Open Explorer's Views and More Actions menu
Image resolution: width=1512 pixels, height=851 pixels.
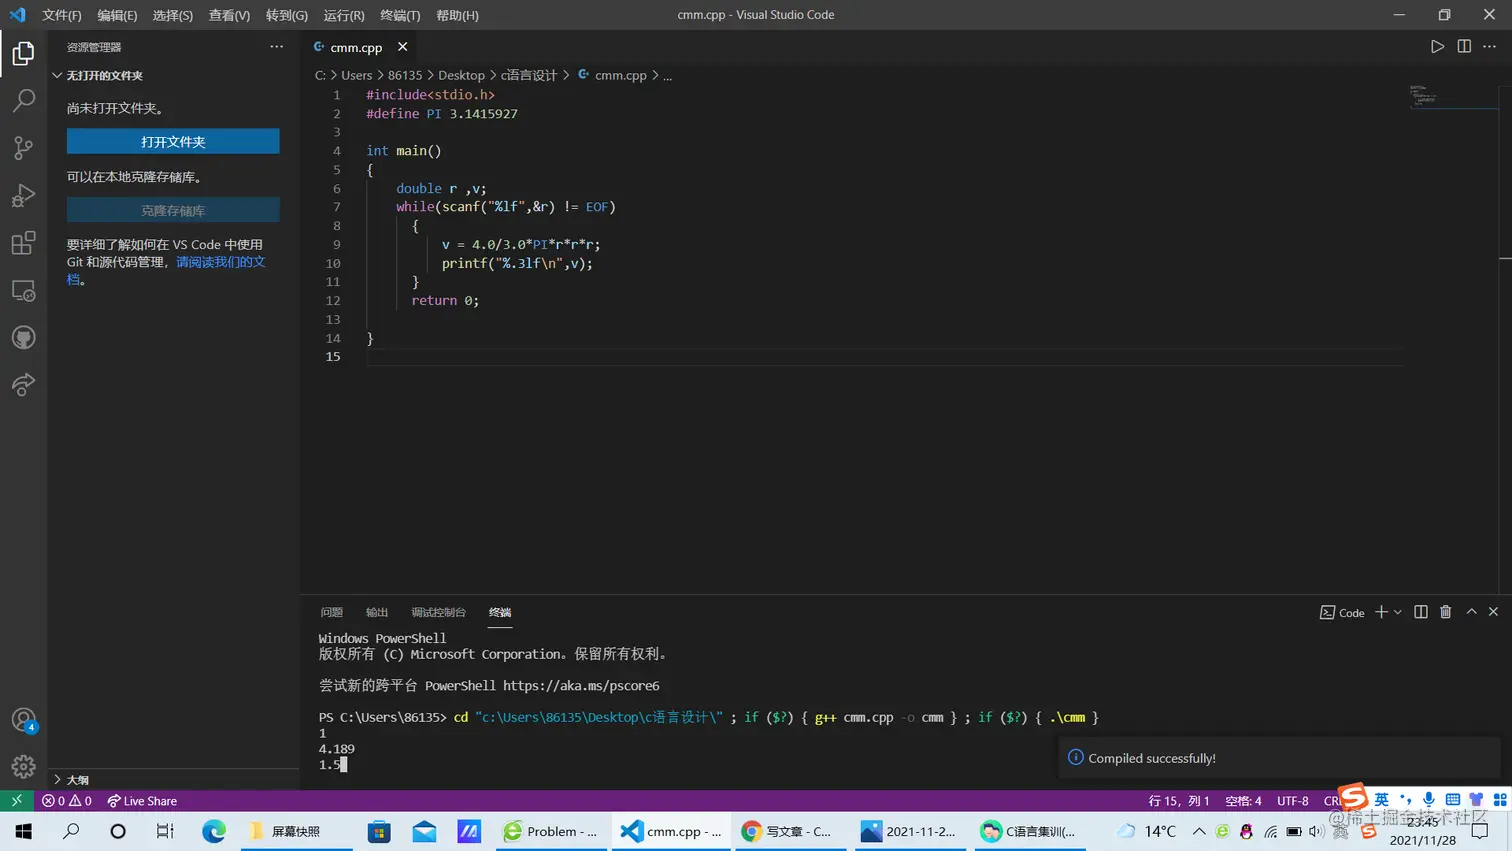277,47
